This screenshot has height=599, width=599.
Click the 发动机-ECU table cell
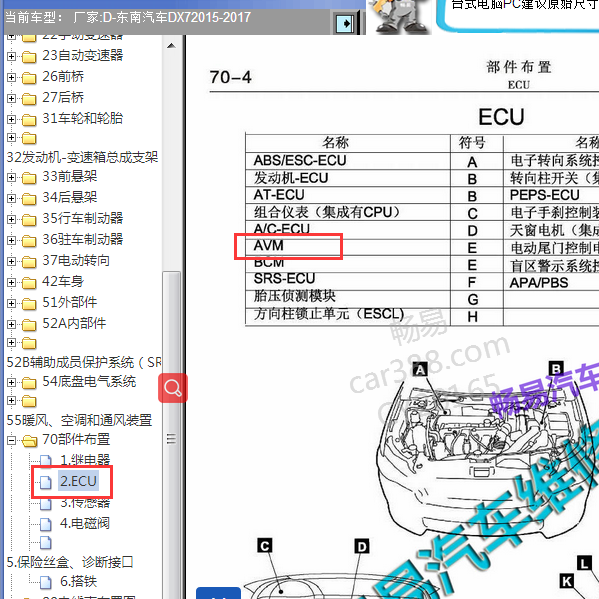(347, 178)
